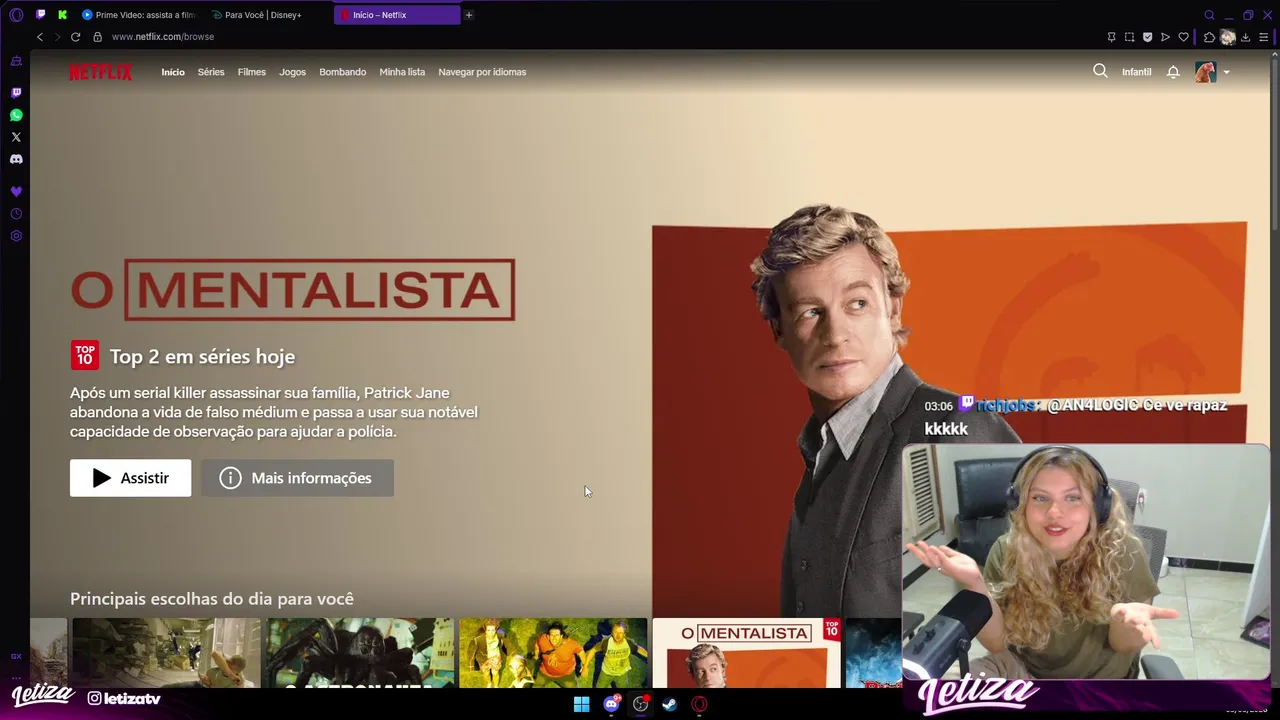Switch to the Para Você Disney+ tab
This screenshot has width=1280, height=720.
(x=265, y=15)
